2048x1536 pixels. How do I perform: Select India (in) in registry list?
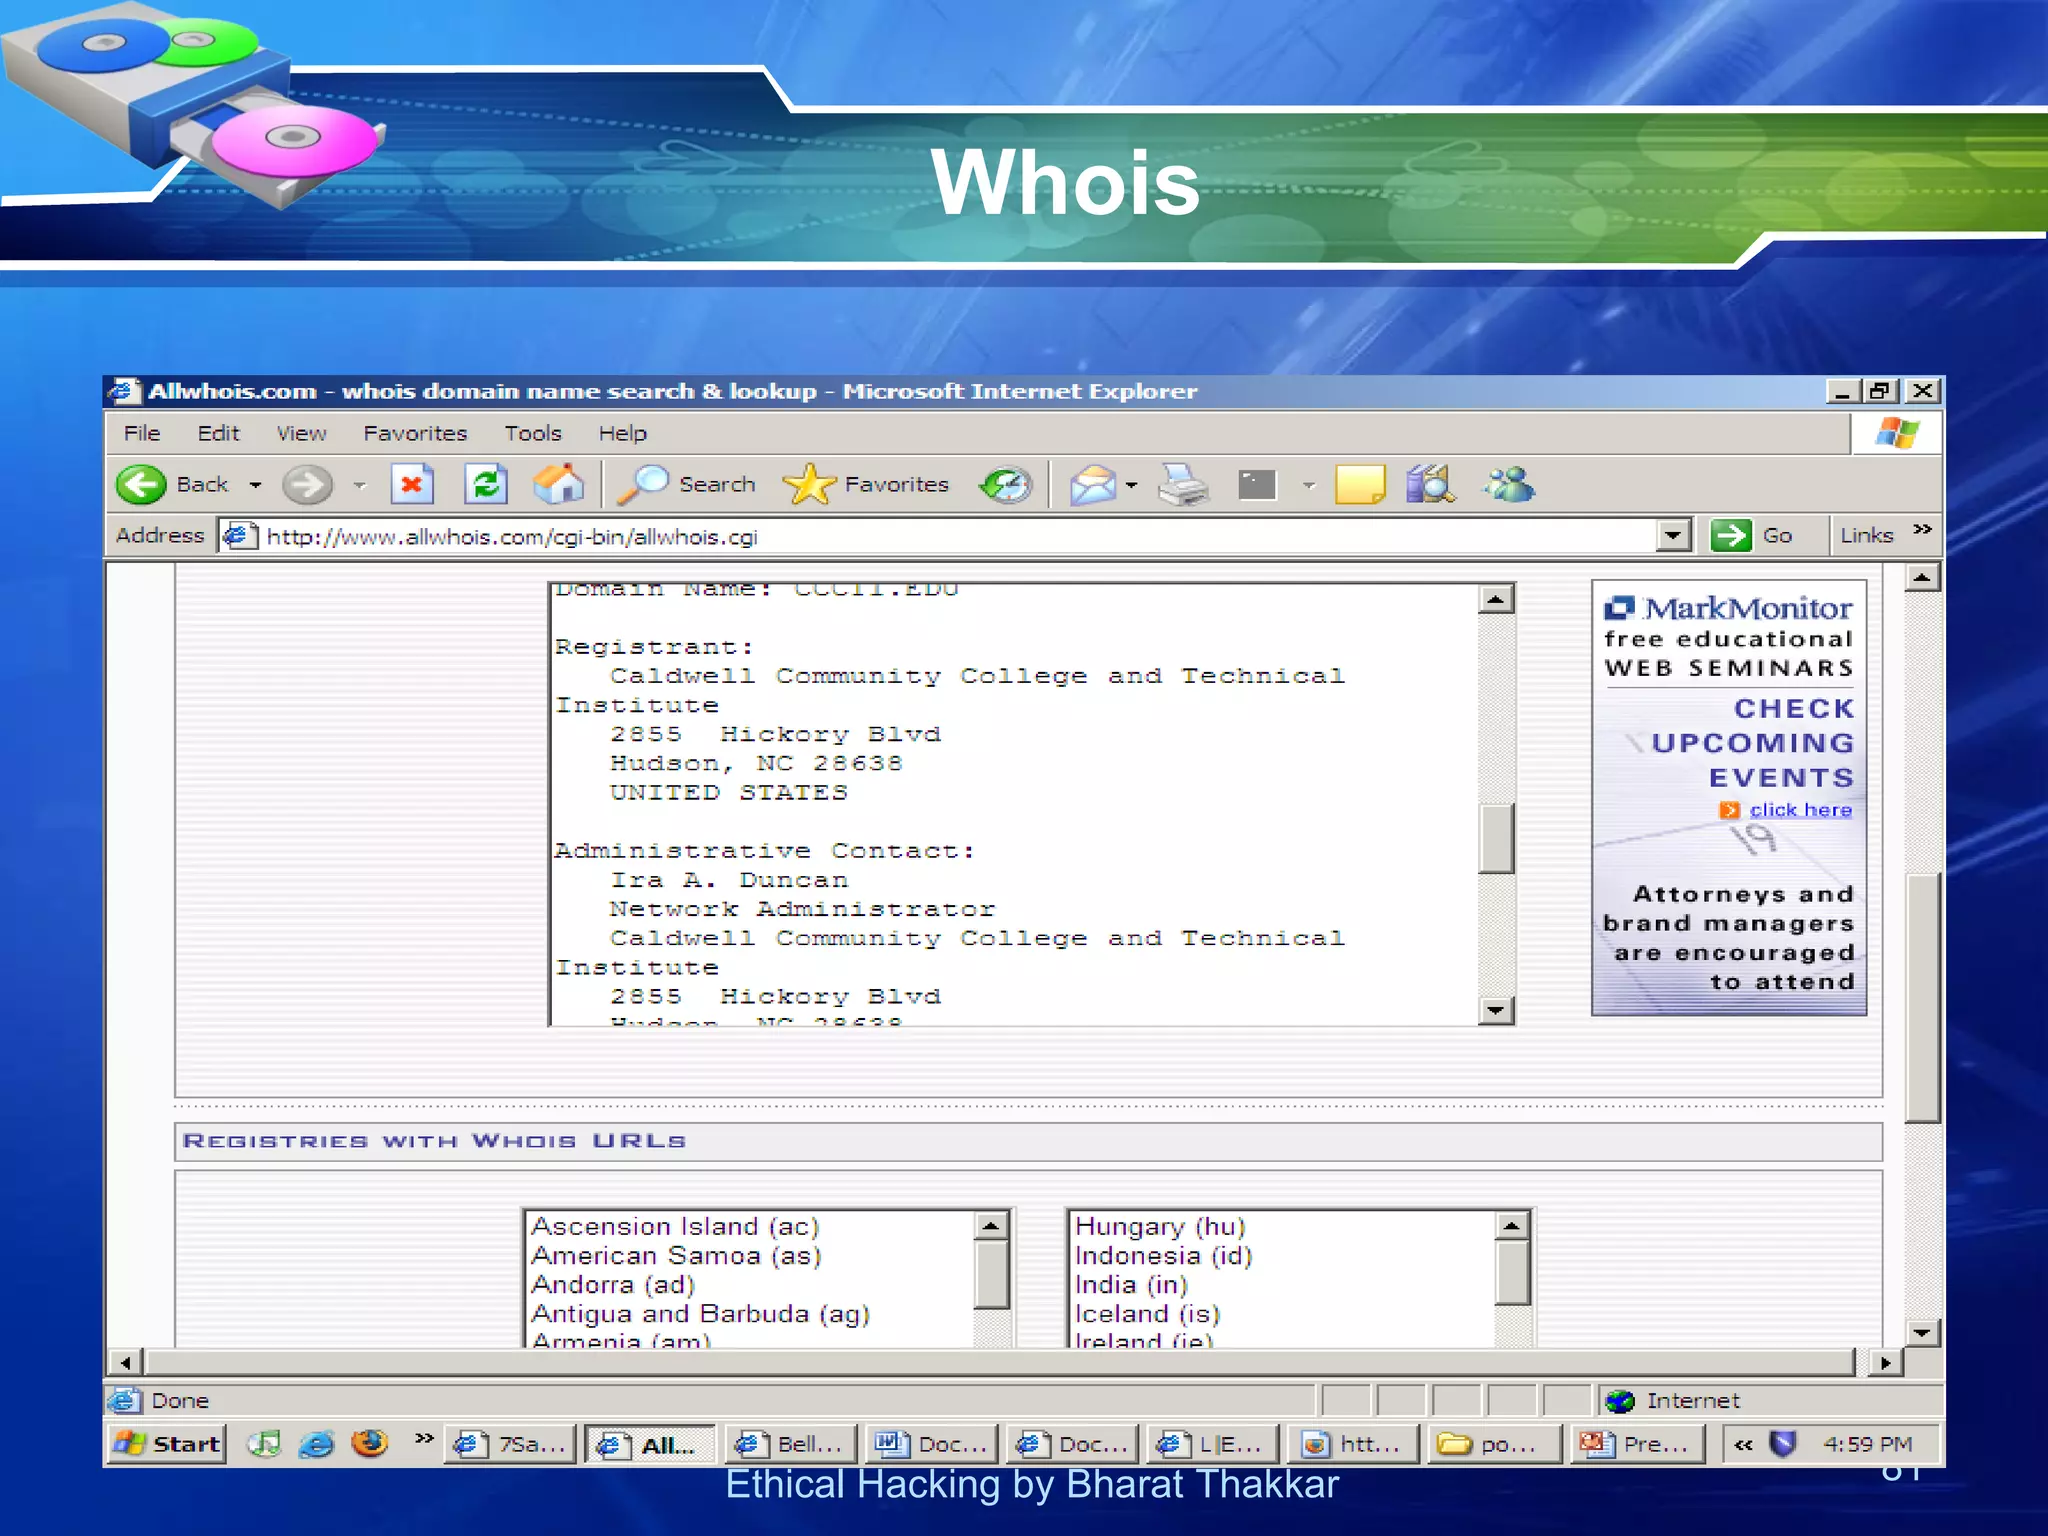click(1130, 1285)
